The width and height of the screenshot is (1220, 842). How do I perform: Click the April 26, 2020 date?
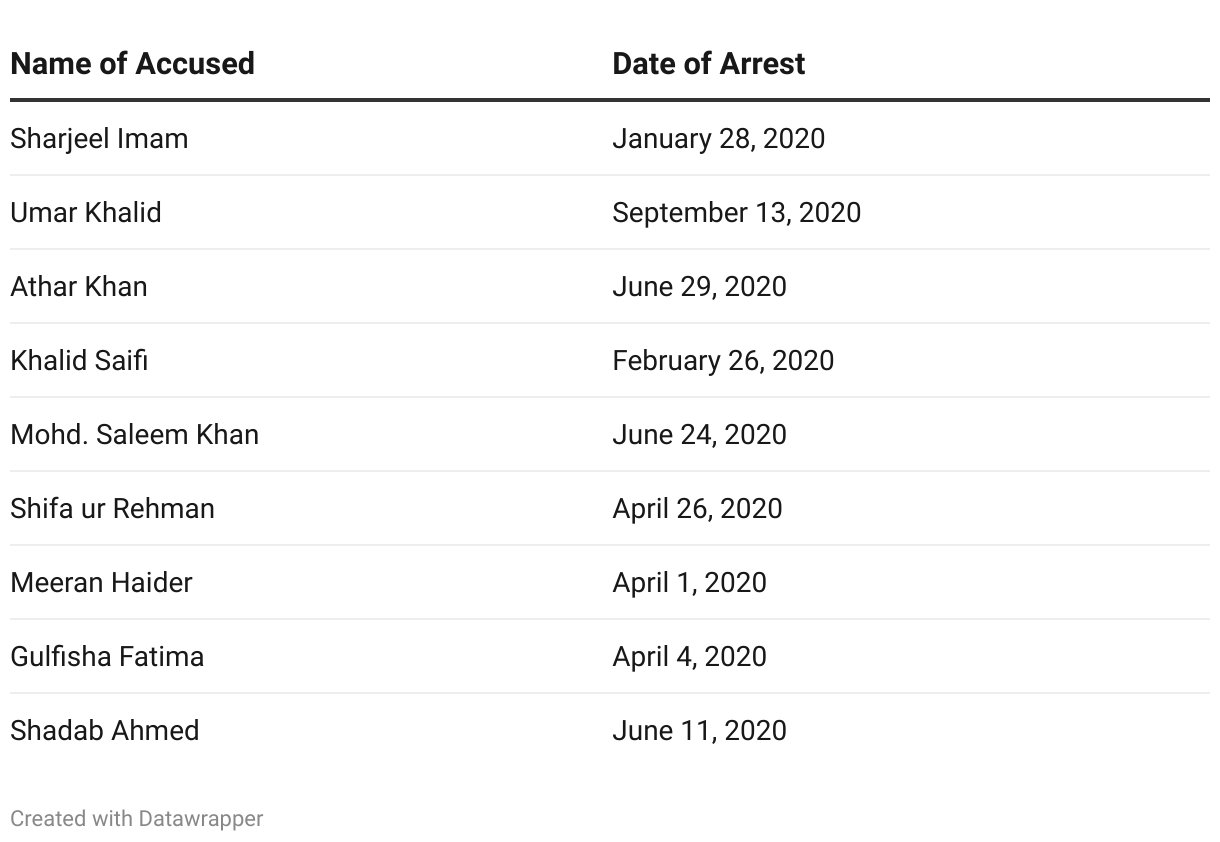pos(698,508)
